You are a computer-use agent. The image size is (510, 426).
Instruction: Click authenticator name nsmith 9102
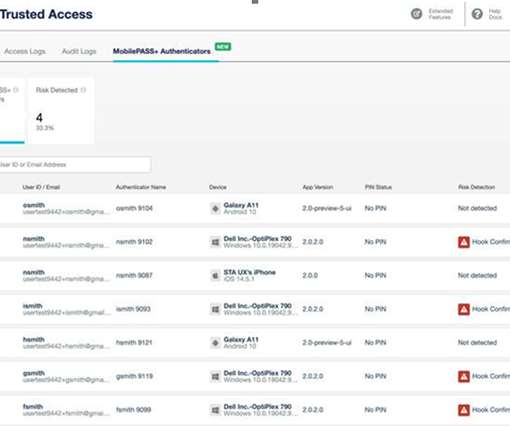[x=134, y=242]
